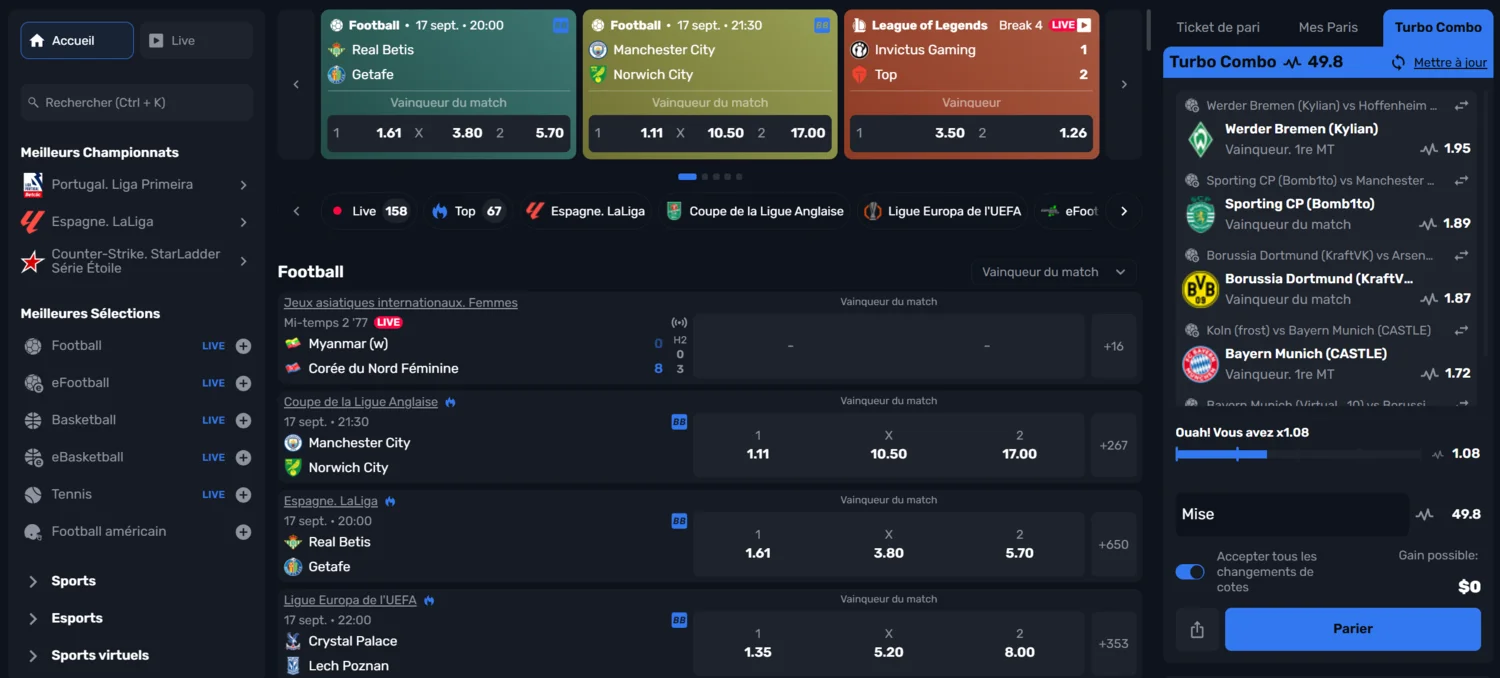
Task: Click the refresh icon beside Mettre à jour
Action: [1398, 62]
